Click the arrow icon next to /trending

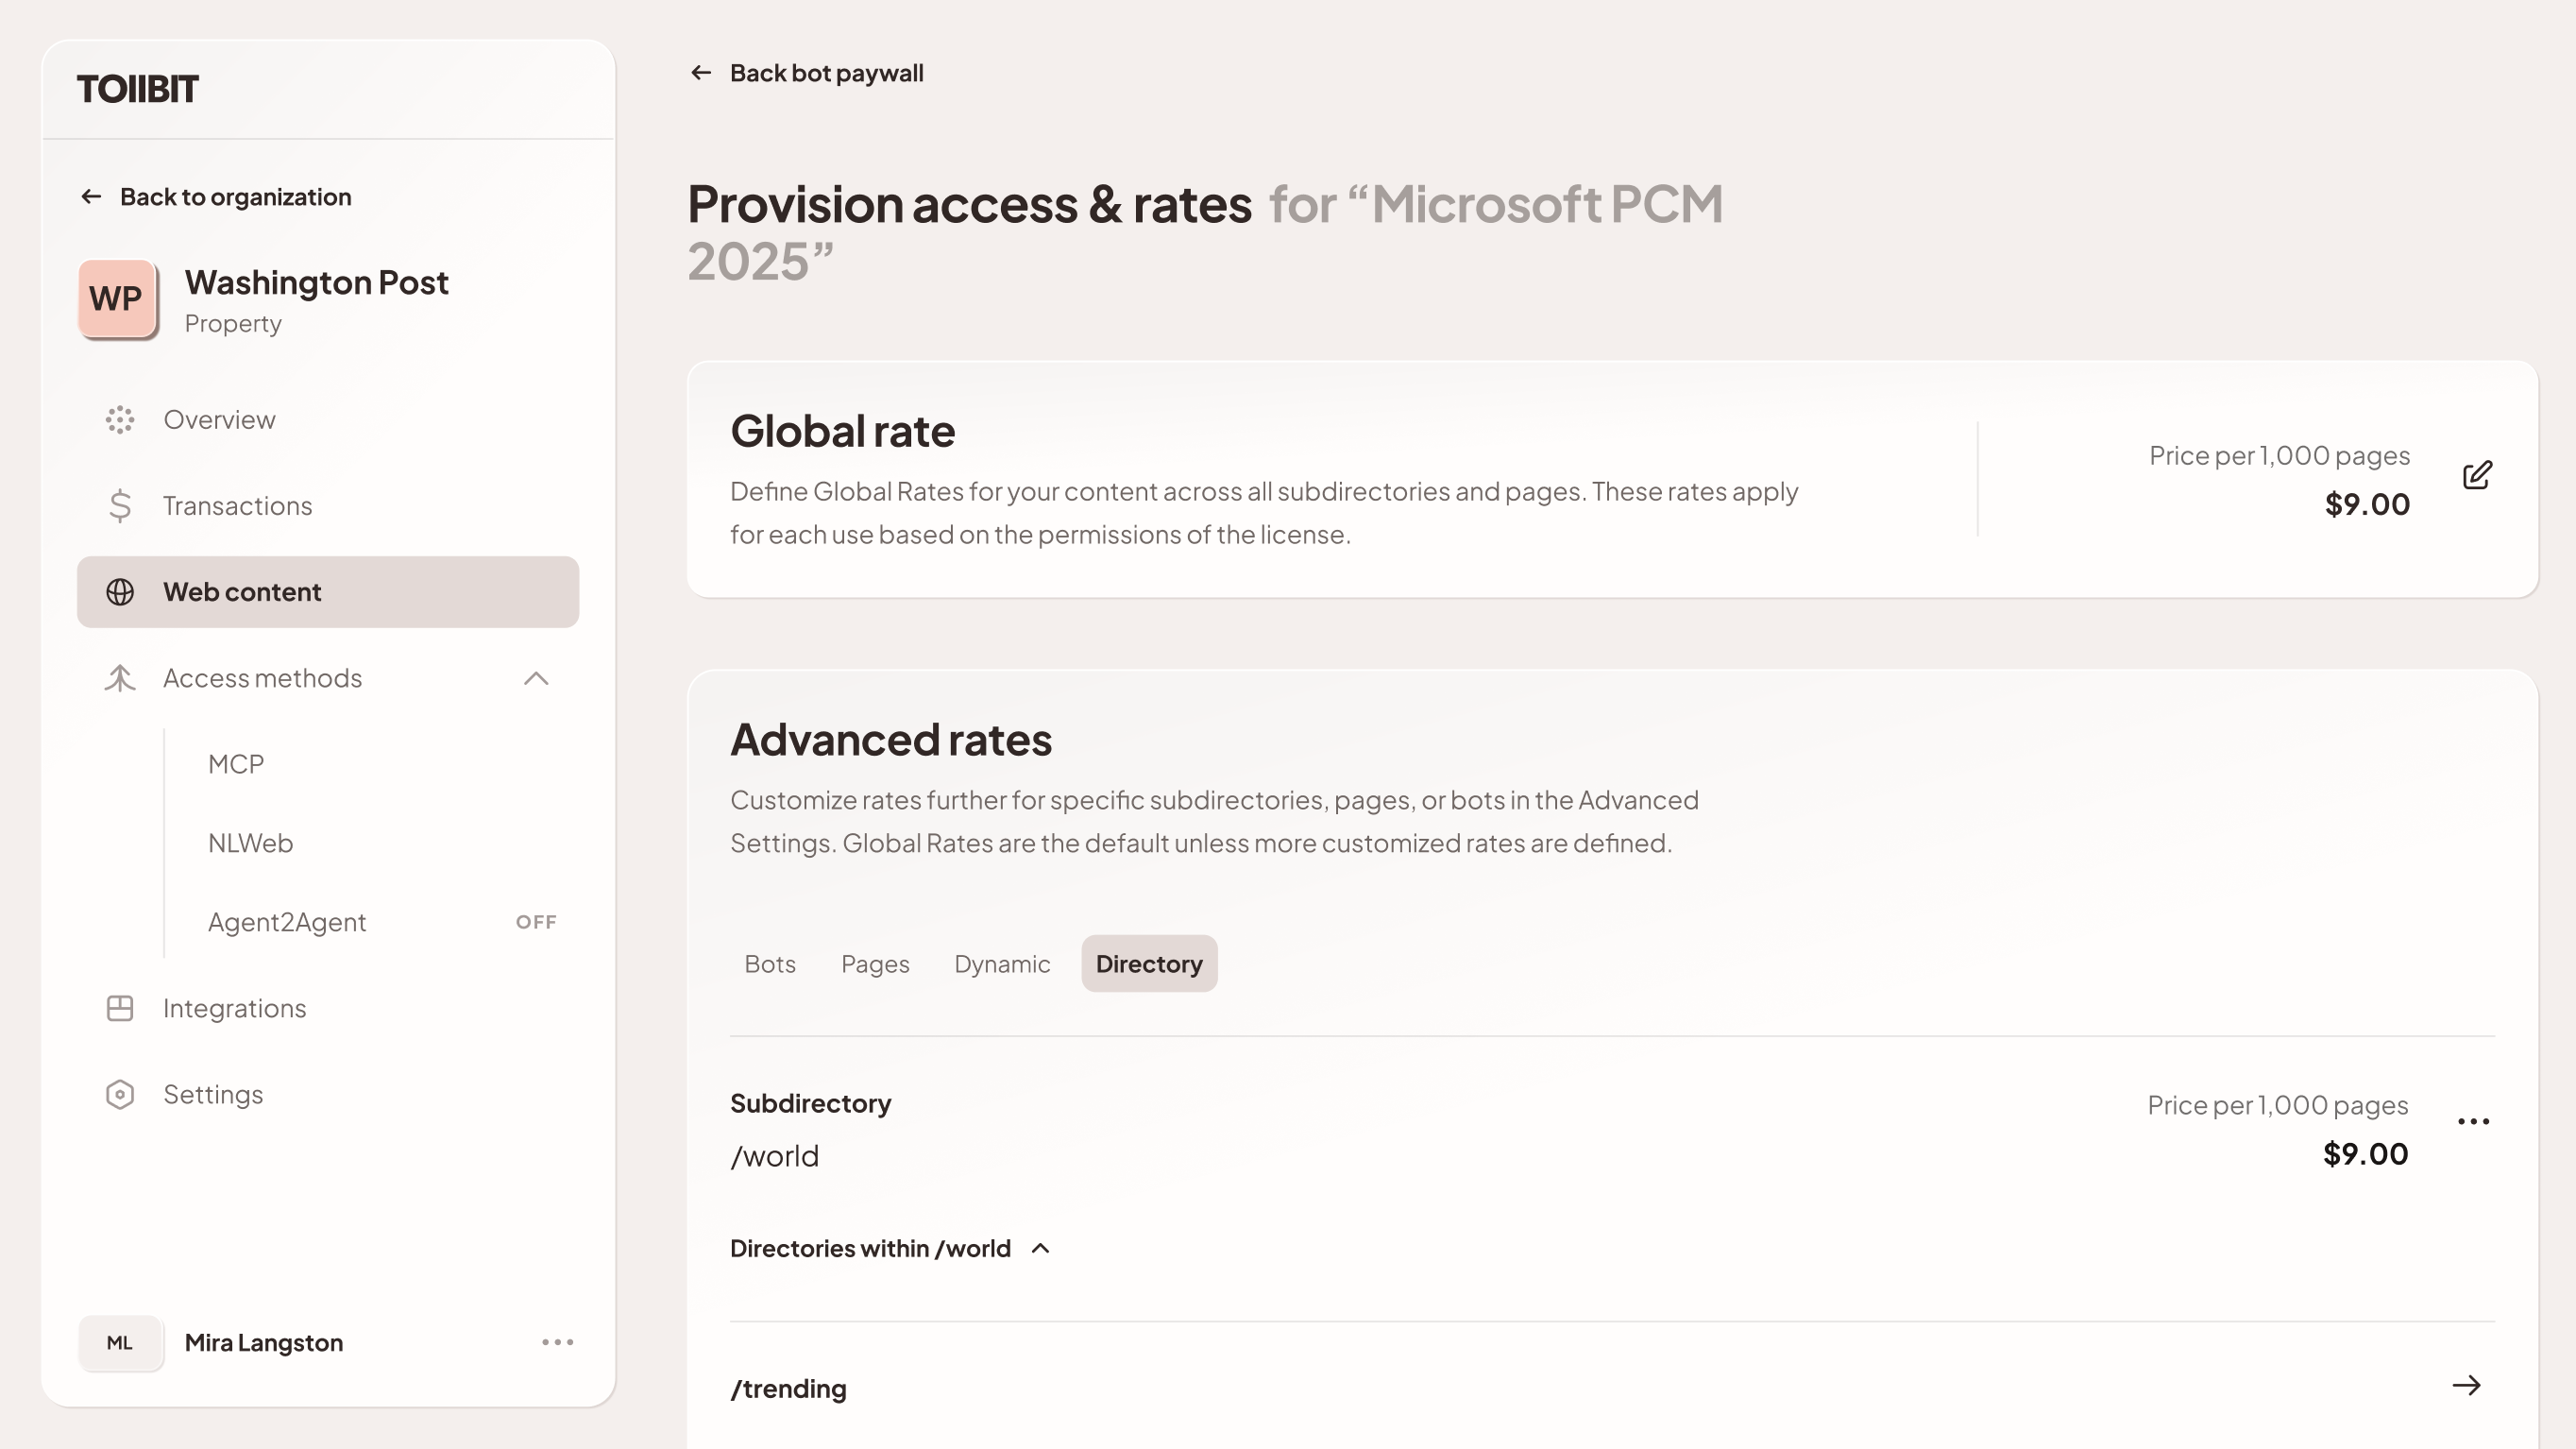pos(2466,1385)
